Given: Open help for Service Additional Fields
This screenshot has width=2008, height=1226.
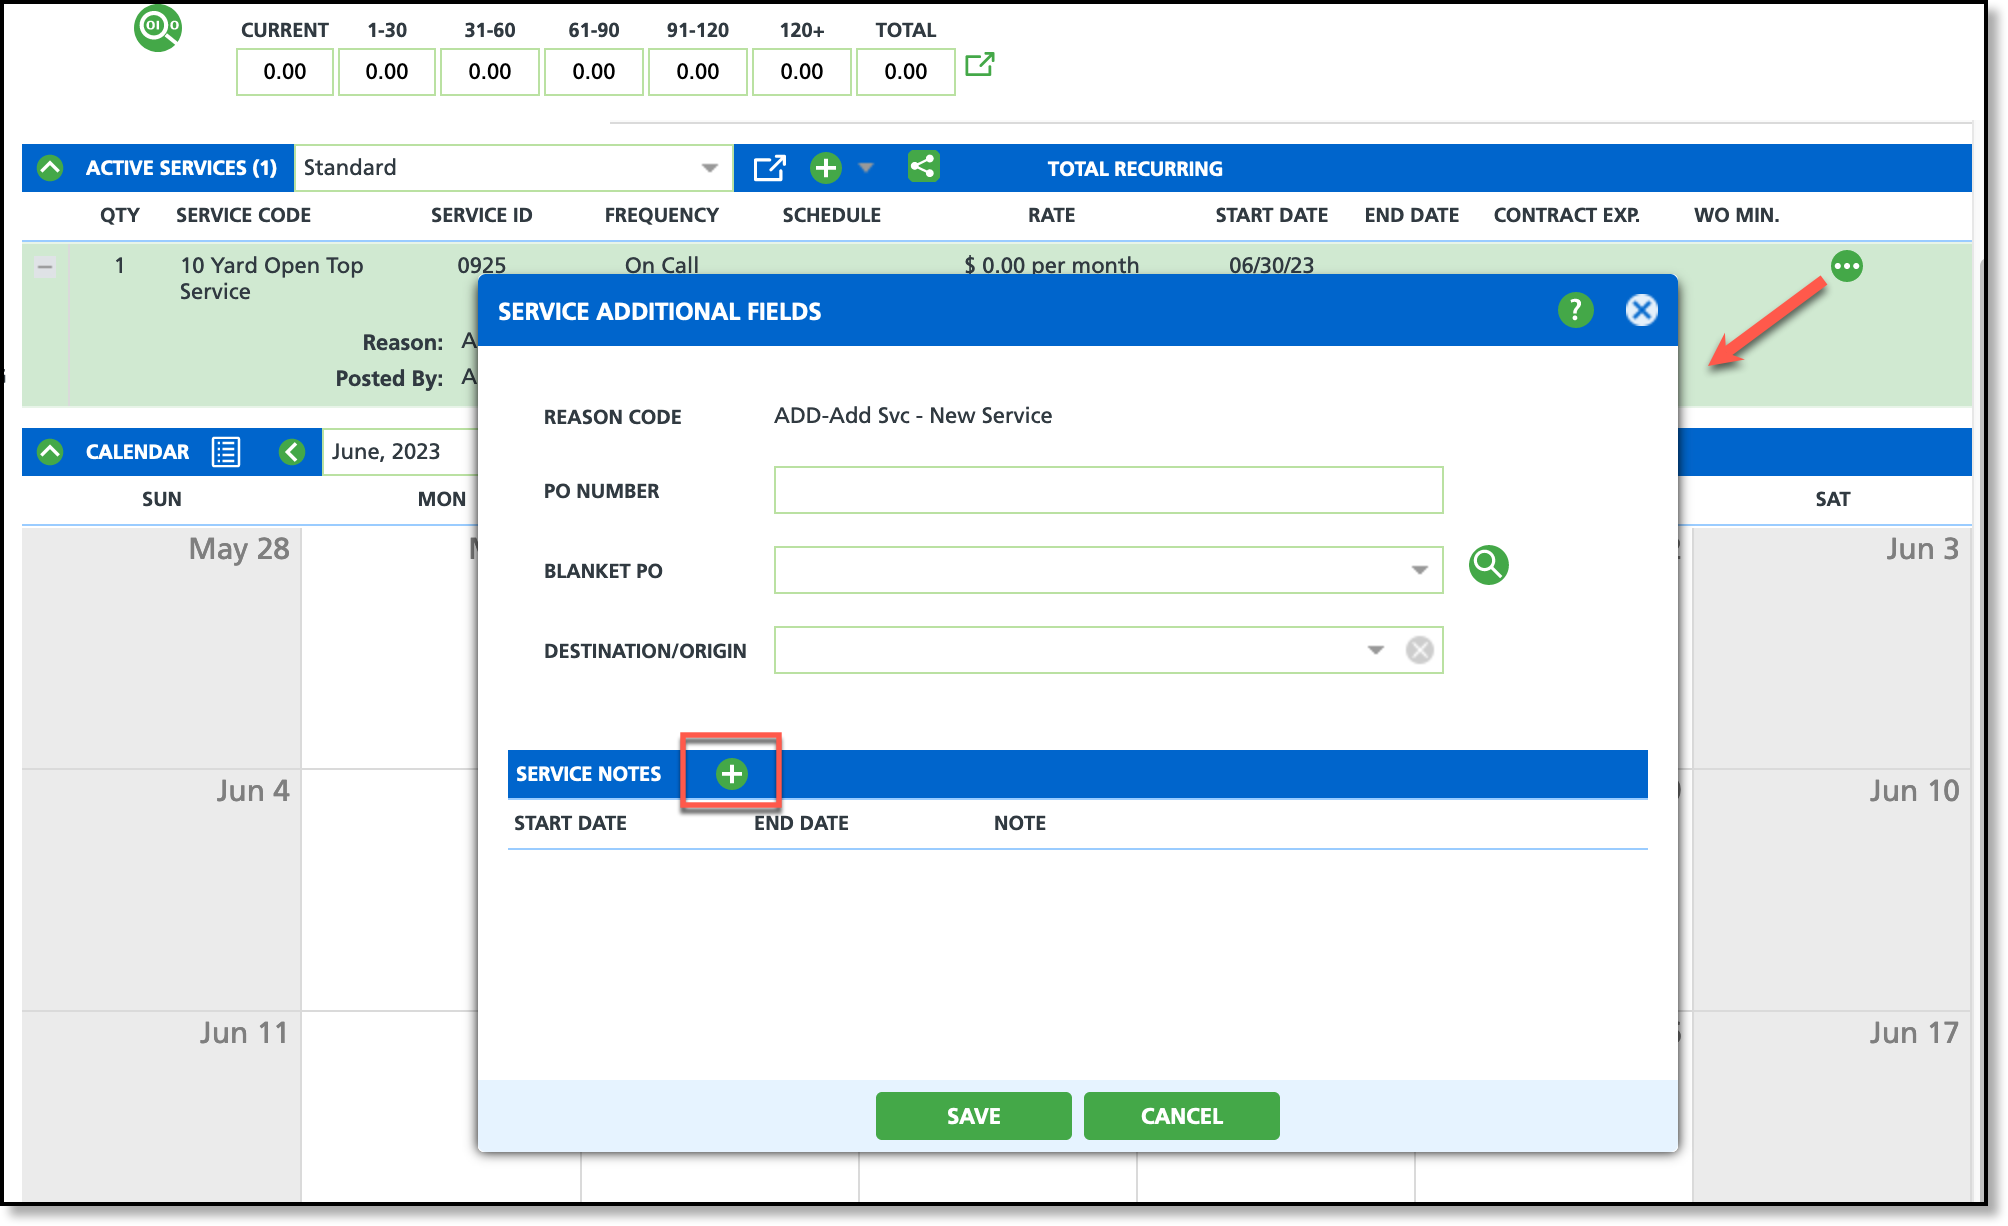Looking at the screenshot, I should tap(1575, 310).
